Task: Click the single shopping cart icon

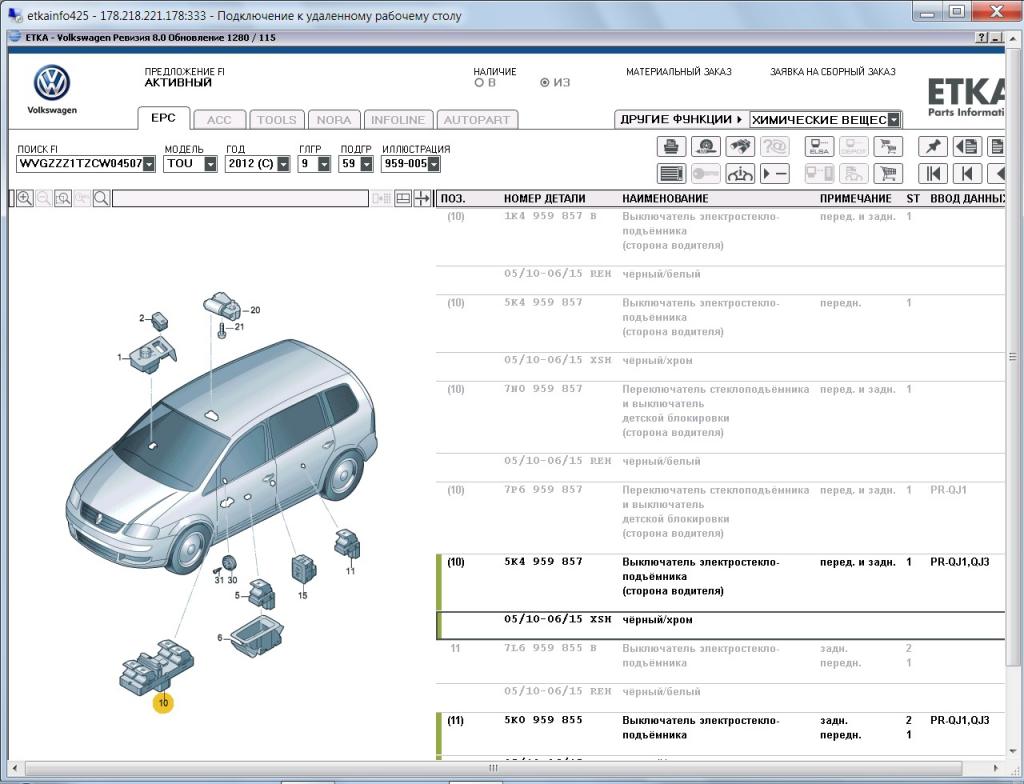Action: pos(888,173)
